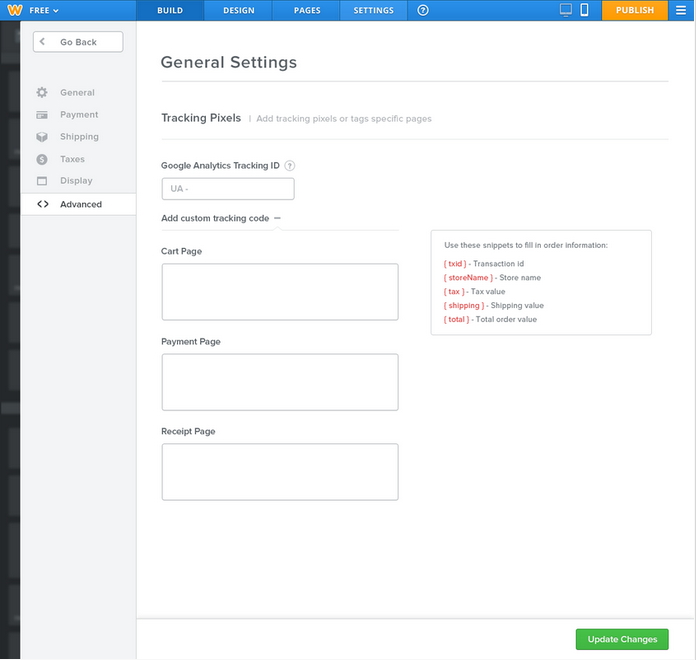
Task: Switch to the PAGES tab
Action: click(x=307, y=10)
